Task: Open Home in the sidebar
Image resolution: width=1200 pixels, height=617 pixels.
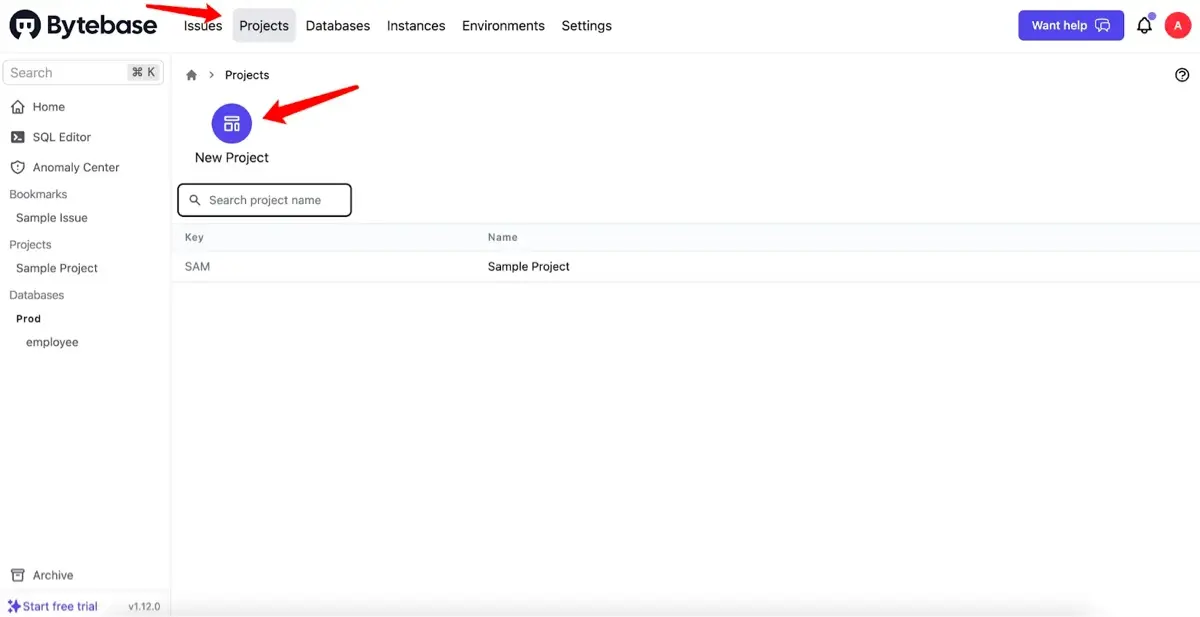Action: click(x=48, y=107)
